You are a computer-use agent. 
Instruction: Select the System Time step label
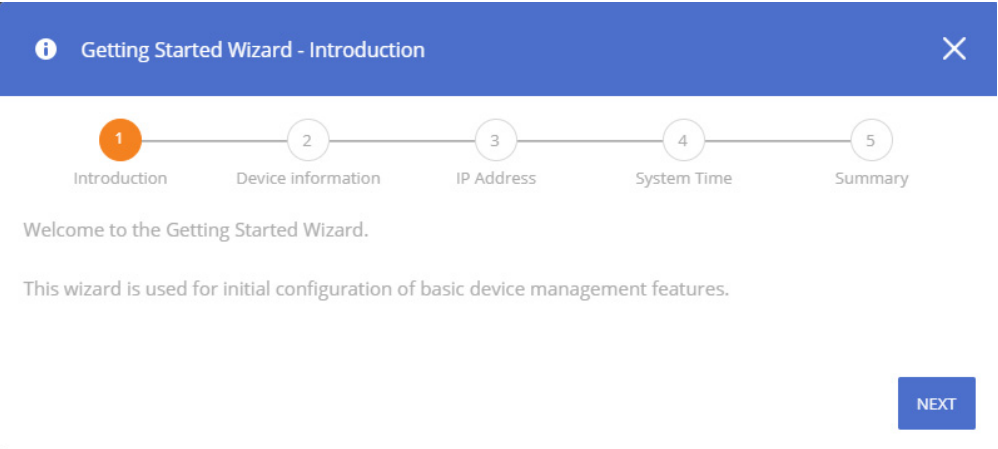[684, 178]
